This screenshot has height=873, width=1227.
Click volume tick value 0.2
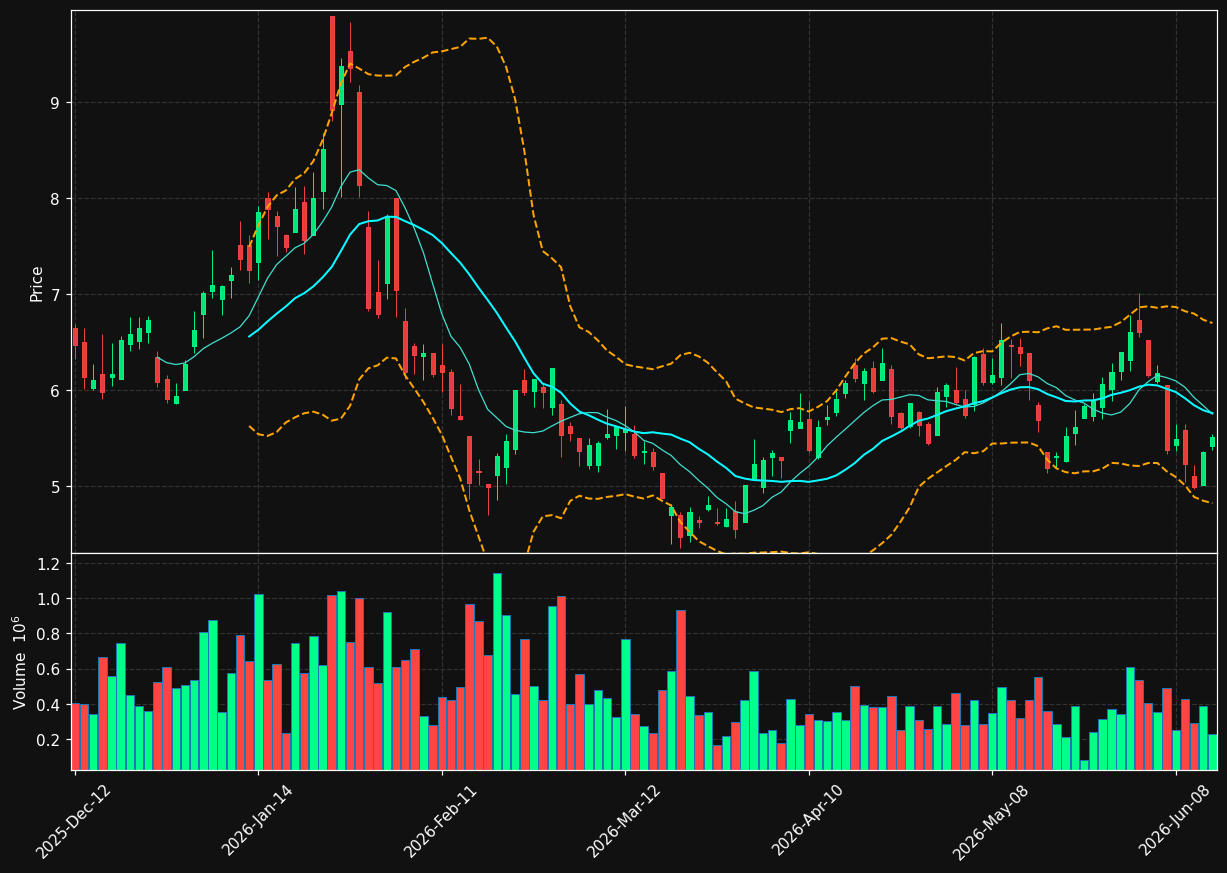tap(51, 740)
